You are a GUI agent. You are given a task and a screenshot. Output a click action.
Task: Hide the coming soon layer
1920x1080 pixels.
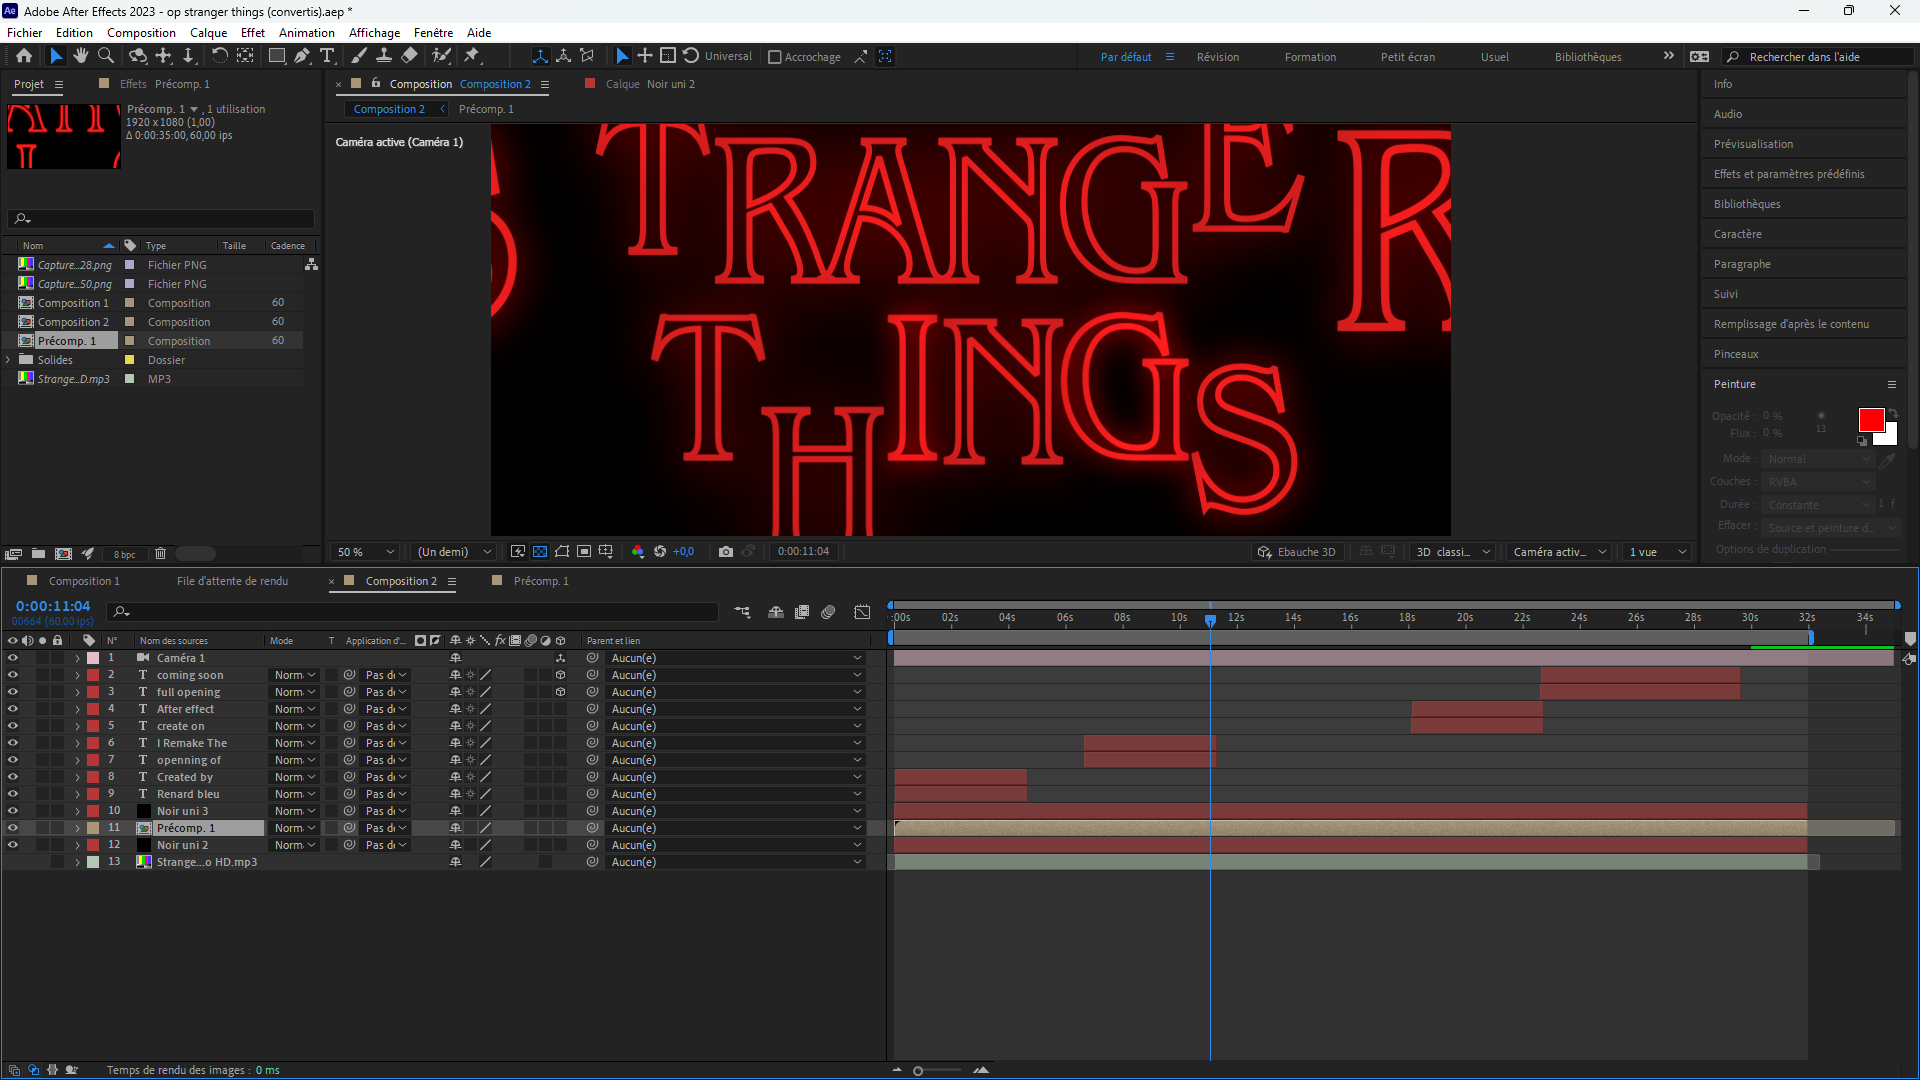(13, 675)
